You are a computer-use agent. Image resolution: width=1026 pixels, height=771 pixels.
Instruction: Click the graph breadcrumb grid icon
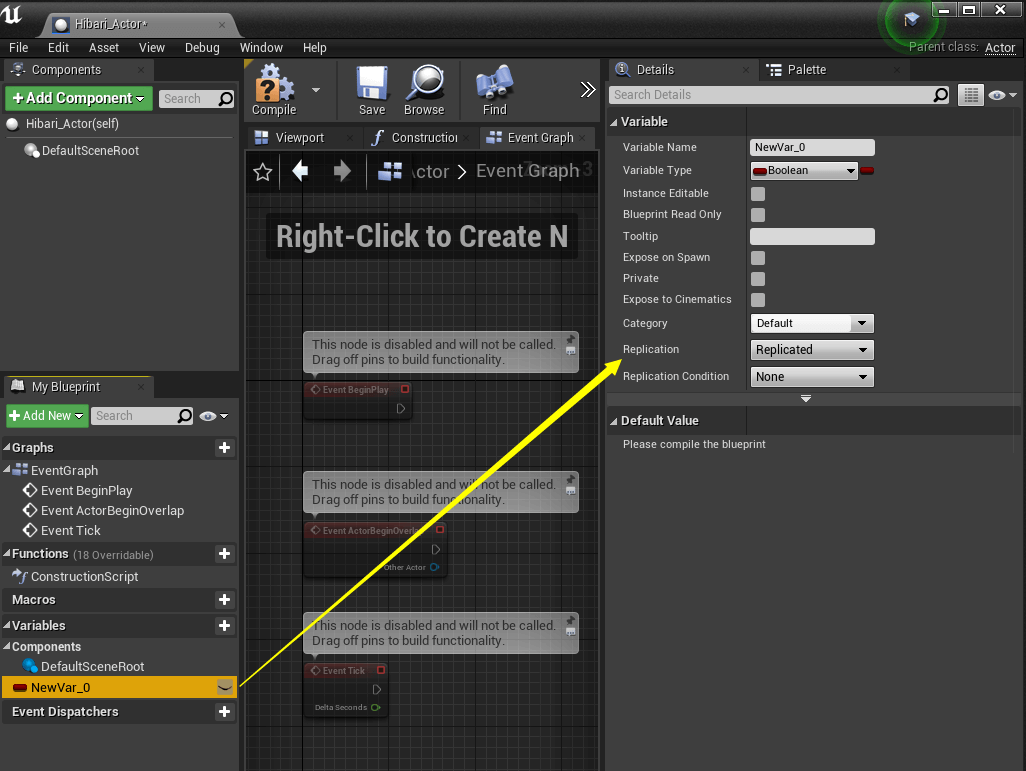(x=390, y=171)
